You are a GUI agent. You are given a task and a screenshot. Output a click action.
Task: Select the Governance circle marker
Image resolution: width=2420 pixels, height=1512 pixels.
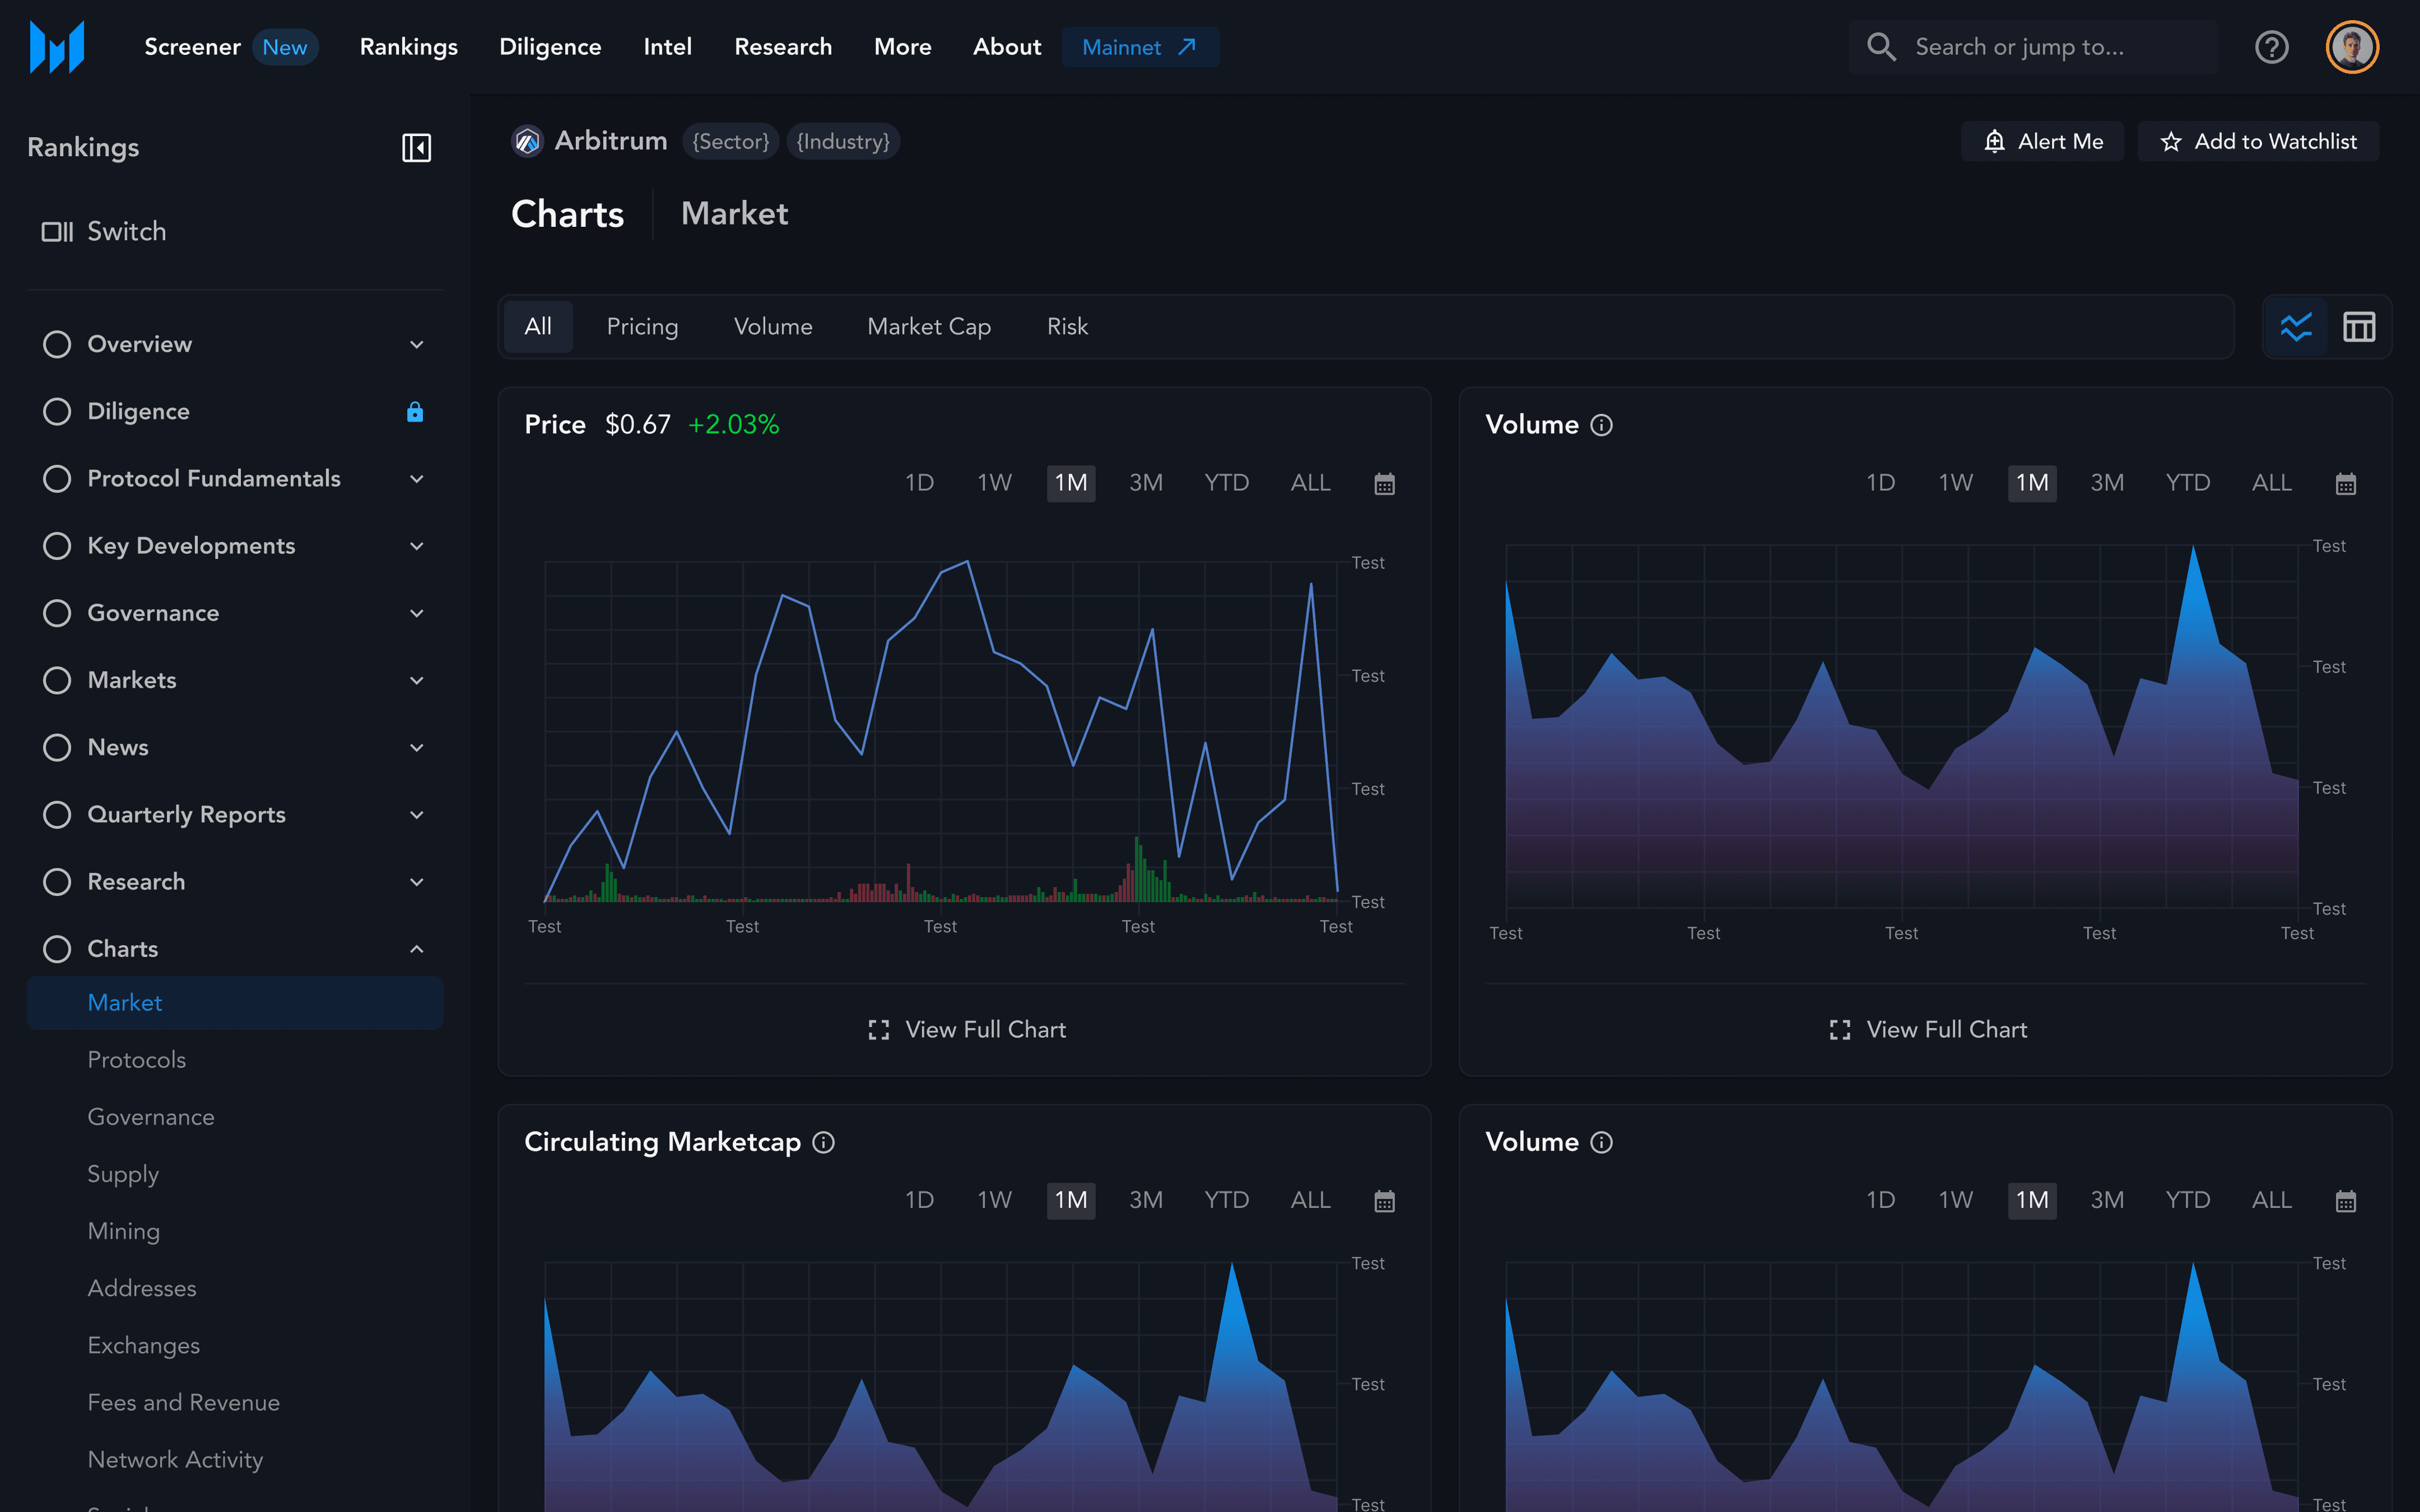click(57, 613)
